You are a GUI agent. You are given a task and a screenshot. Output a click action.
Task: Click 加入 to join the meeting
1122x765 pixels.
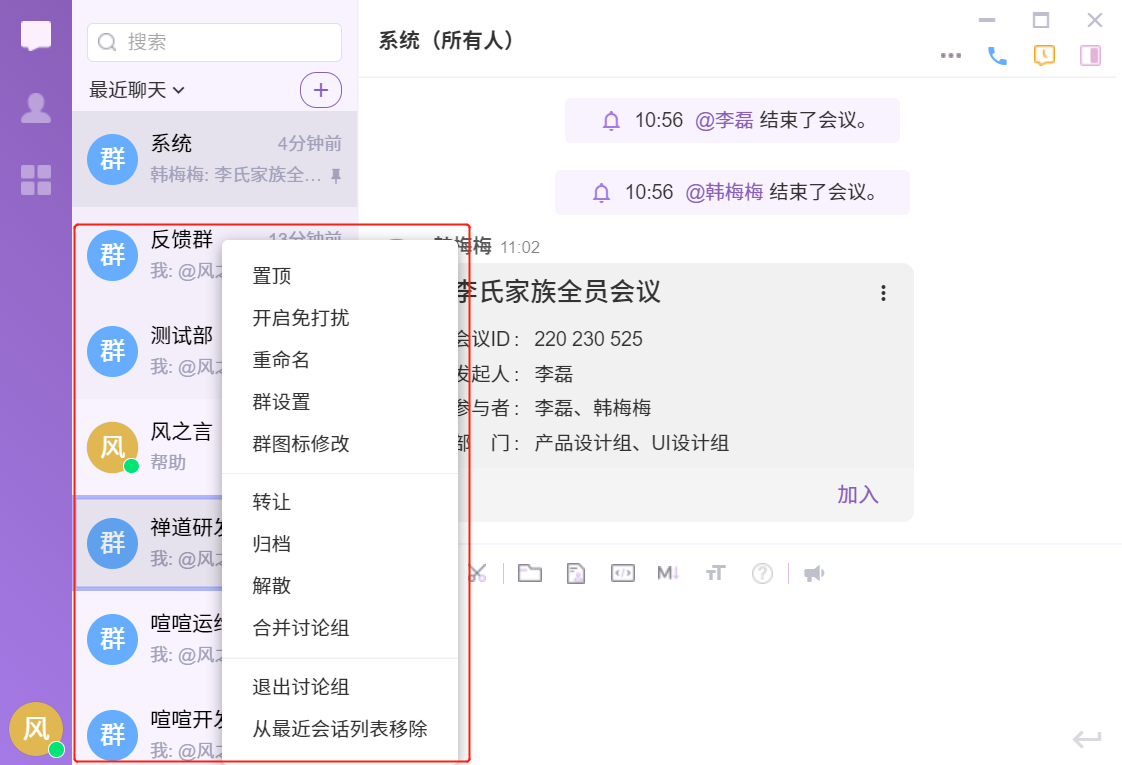(857, 495)
